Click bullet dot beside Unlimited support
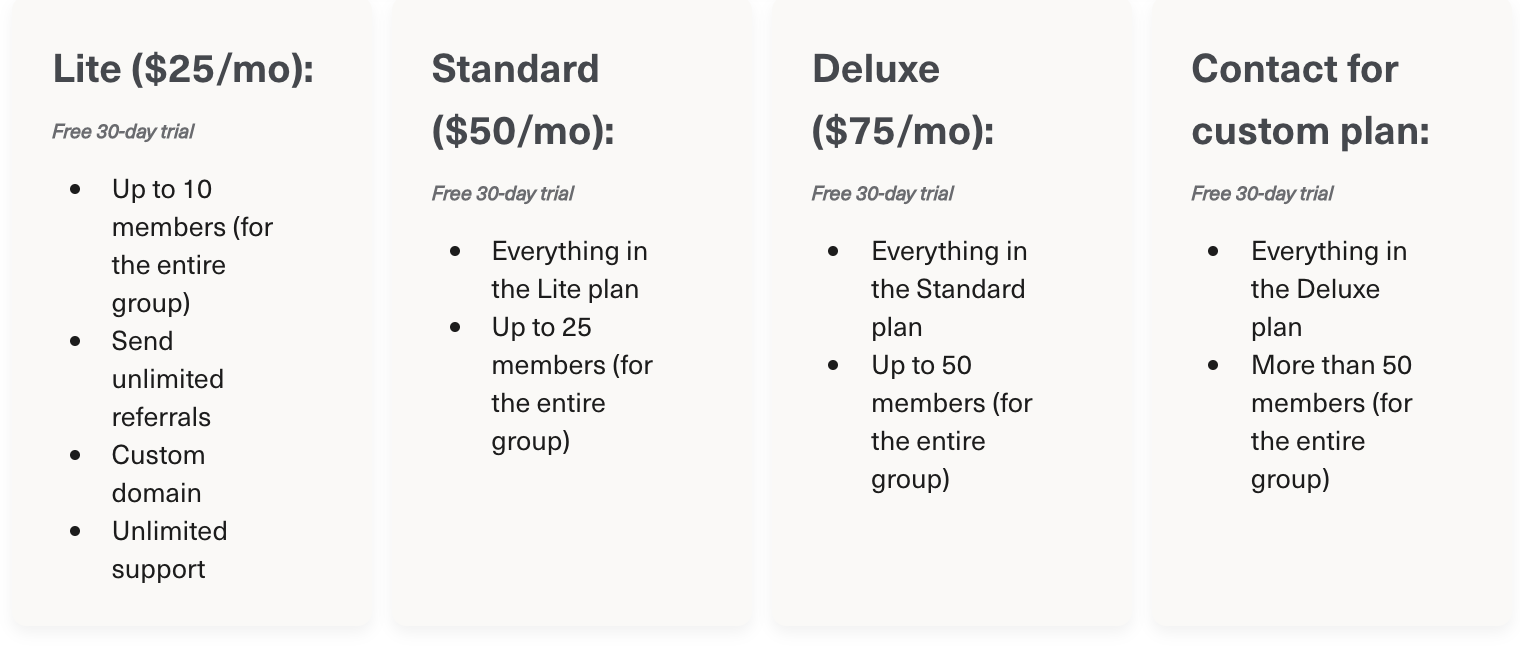The width and height of the screenshot is (1520, 646). (76, 531)
